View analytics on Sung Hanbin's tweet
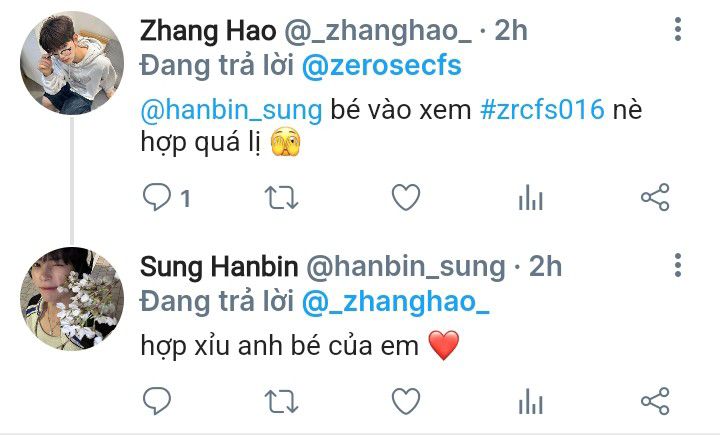 (531, 401)
